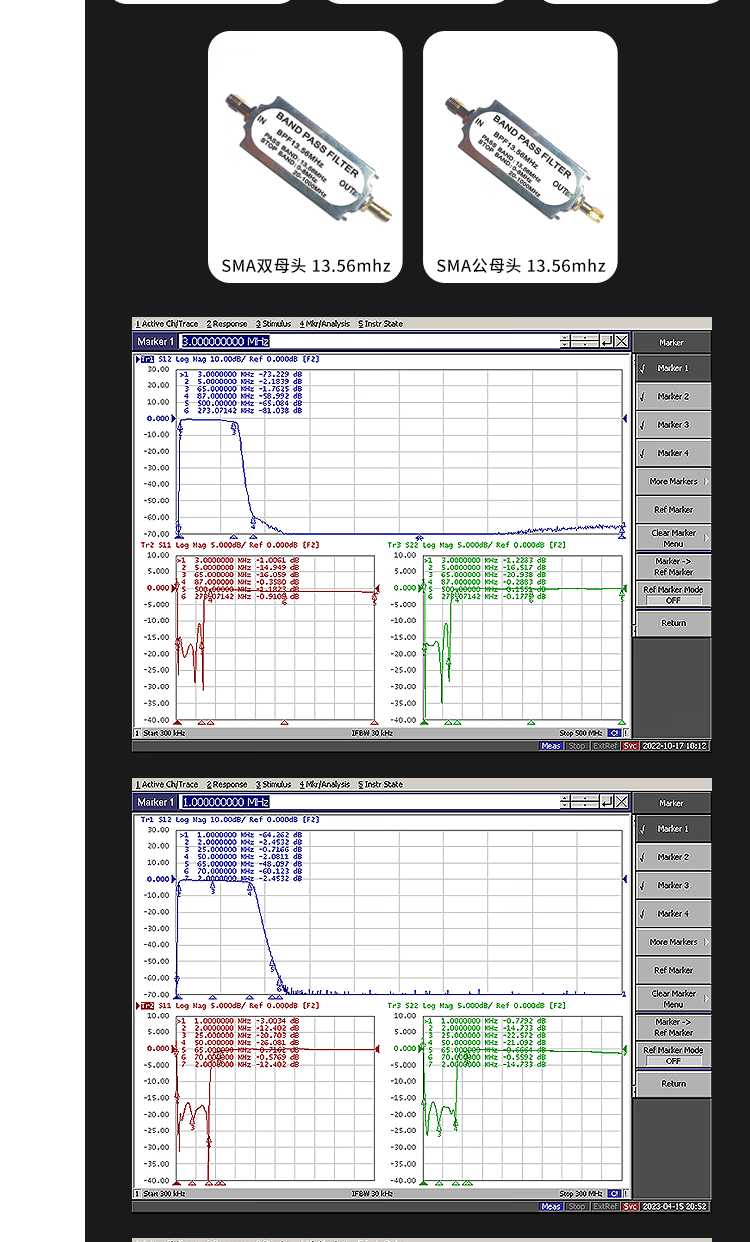The height and width of the screenshot is (1242, 750).
Task: Expand More Markers submenu in 2022-10-17 analyzer
Action: 673,481
